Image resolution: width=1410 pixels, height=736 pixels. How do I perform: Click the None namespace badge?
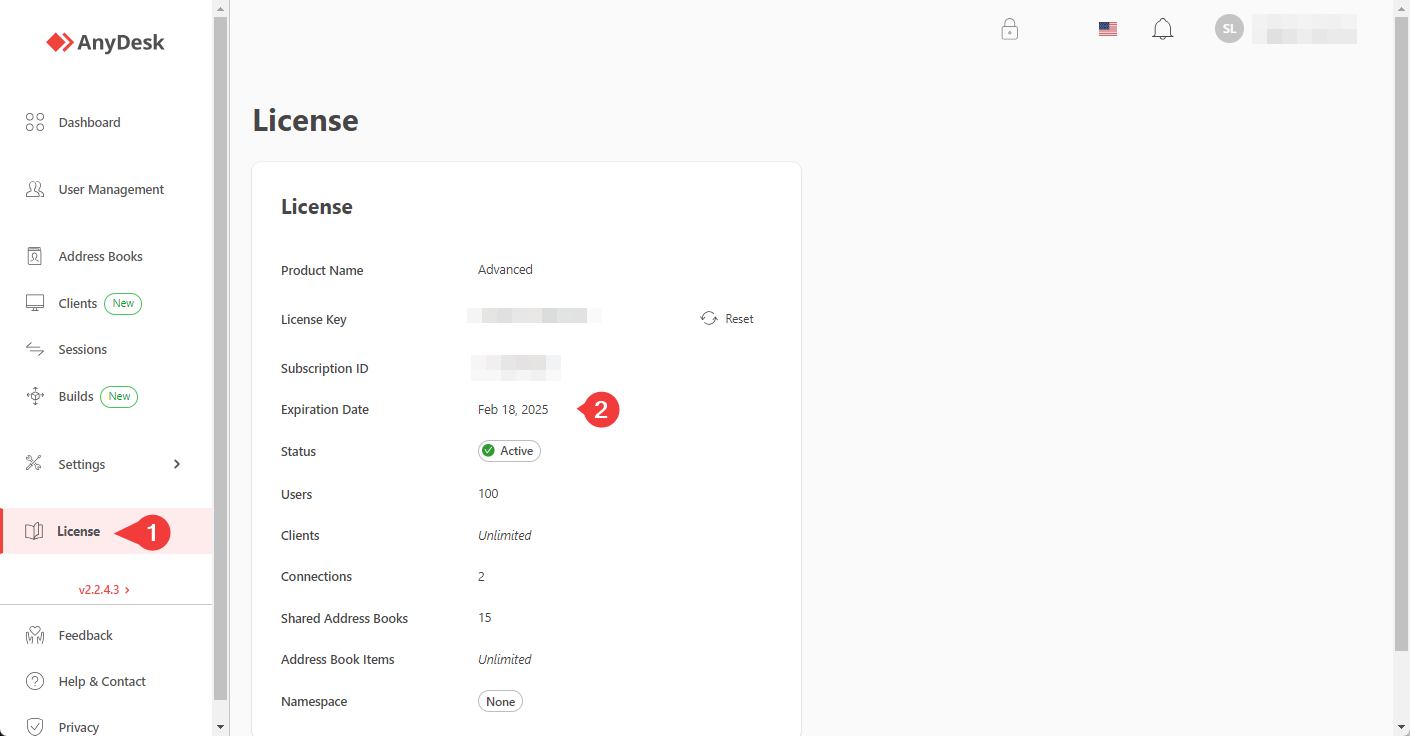[500, 701]
